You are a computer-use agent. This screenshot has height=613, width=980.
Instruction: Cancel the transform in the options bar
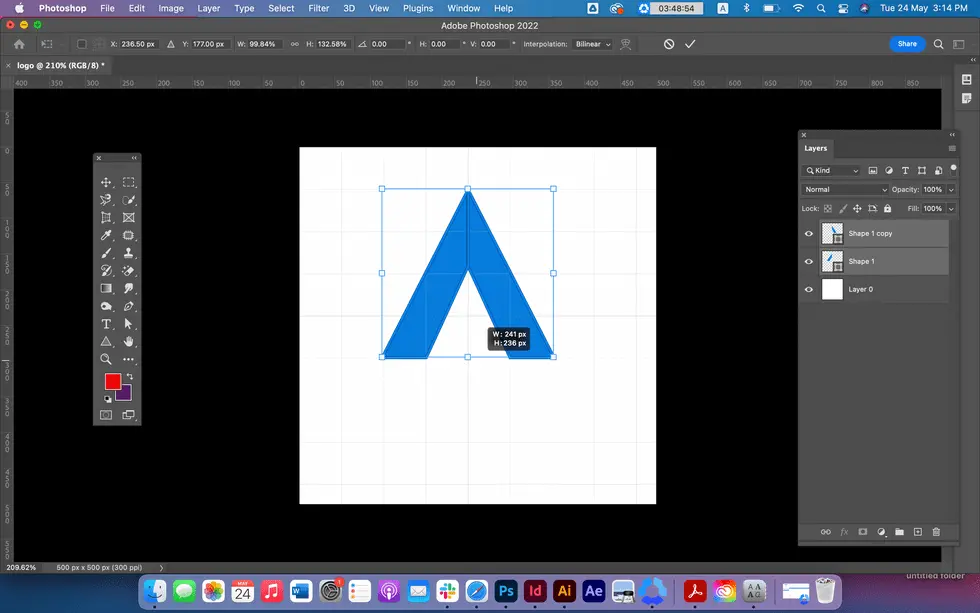pos(669,44)
